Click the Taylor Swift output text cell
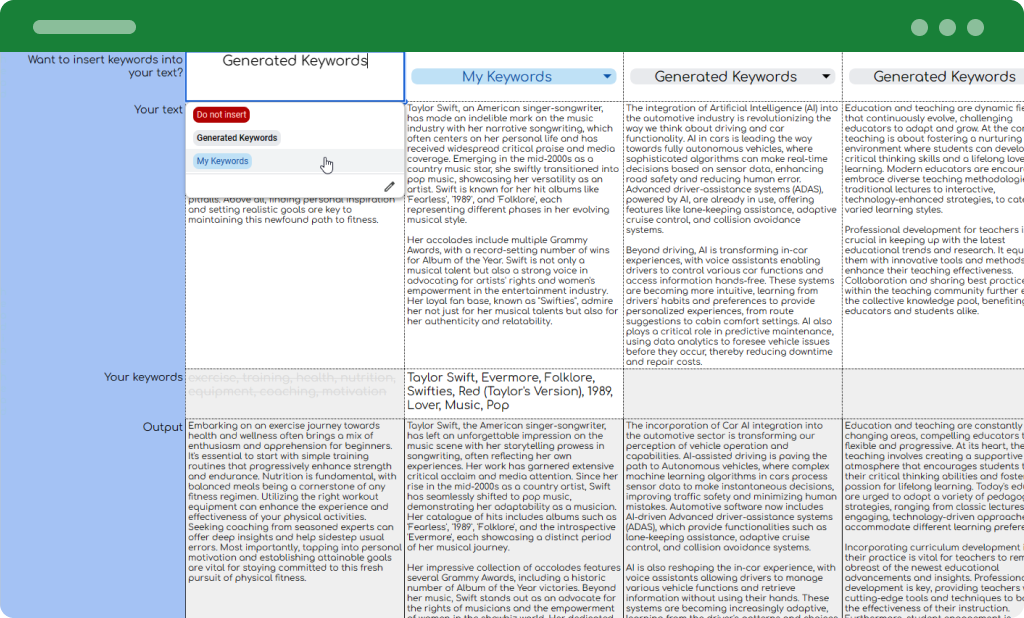1024x618 pixels. pyautogui.click(x=514, y=518)
